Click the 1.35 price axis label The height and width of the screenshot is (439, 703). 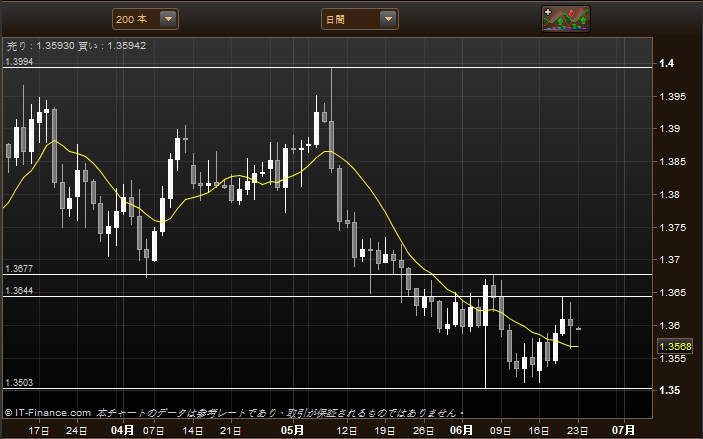click(670, 390)
